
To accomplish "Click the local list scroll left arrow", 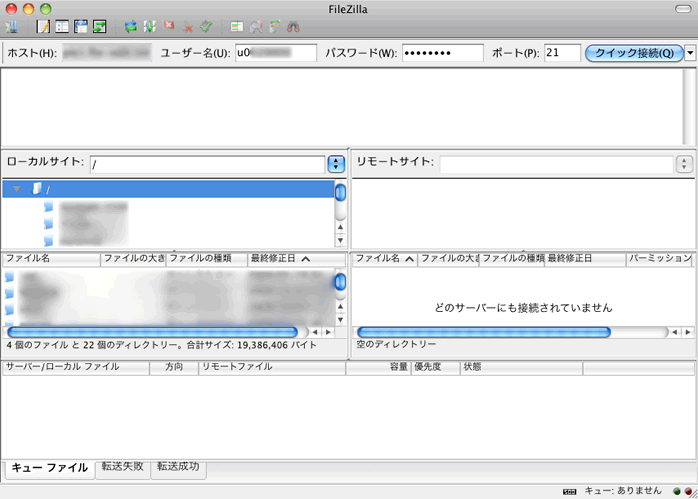I will [315, 332].
